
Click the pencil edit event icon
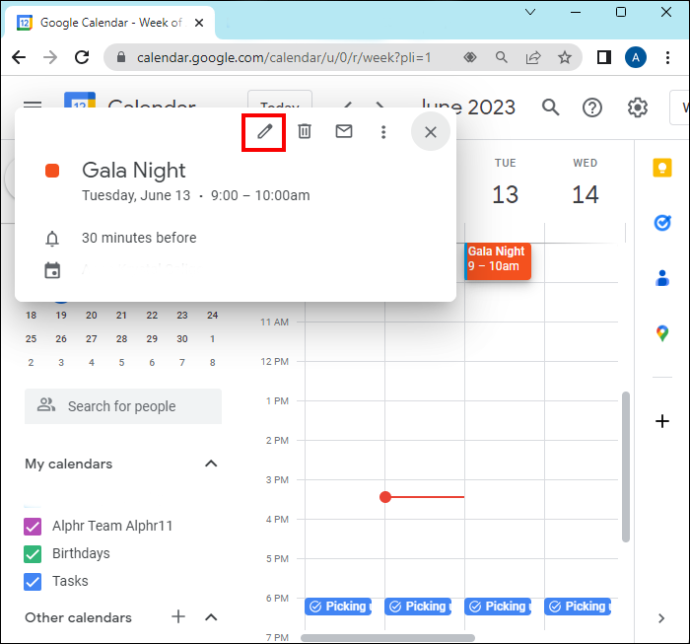[264, 132]
